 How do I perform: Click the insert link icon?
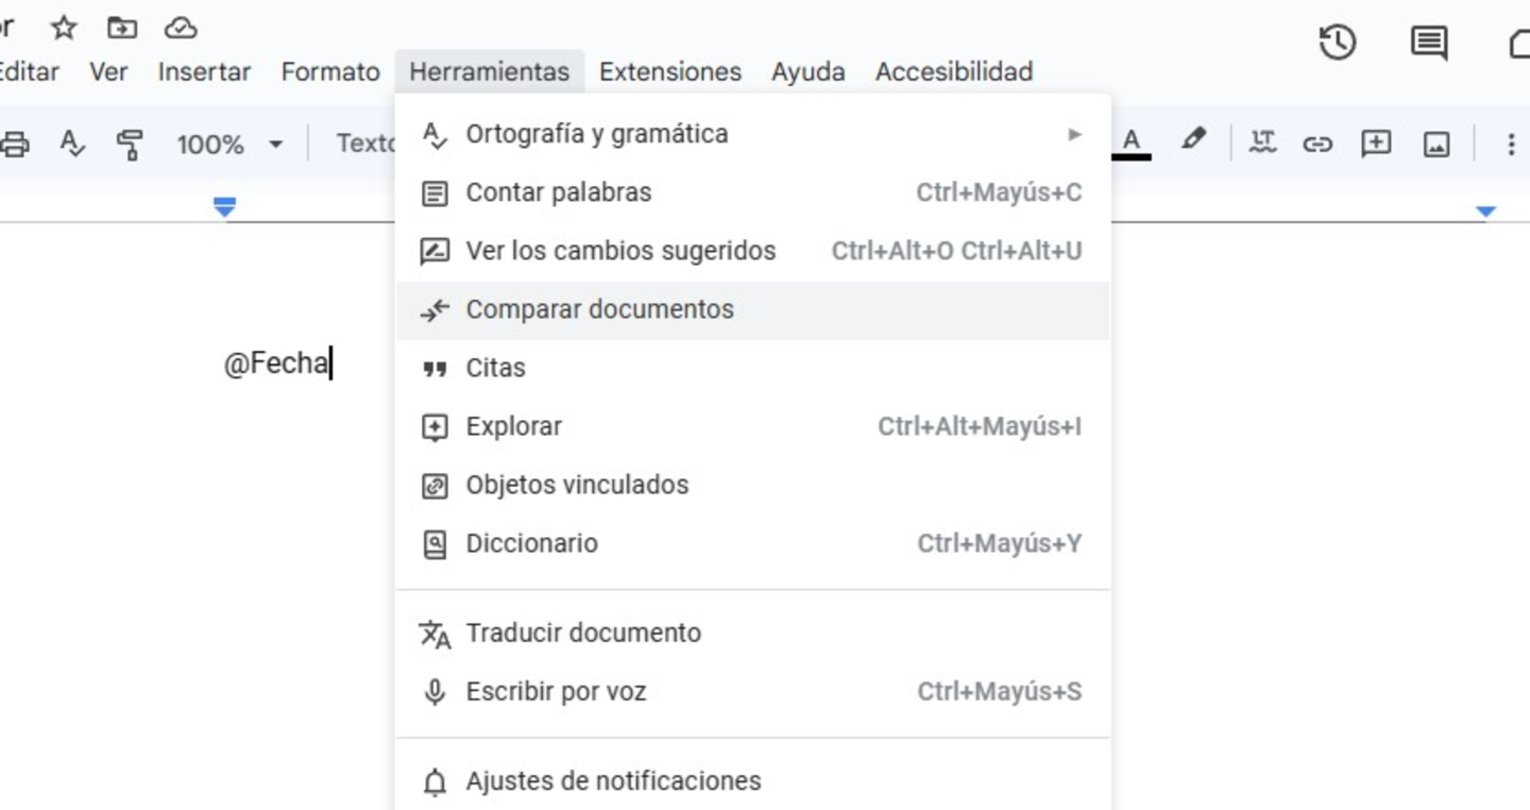[x=1318, y=144]
